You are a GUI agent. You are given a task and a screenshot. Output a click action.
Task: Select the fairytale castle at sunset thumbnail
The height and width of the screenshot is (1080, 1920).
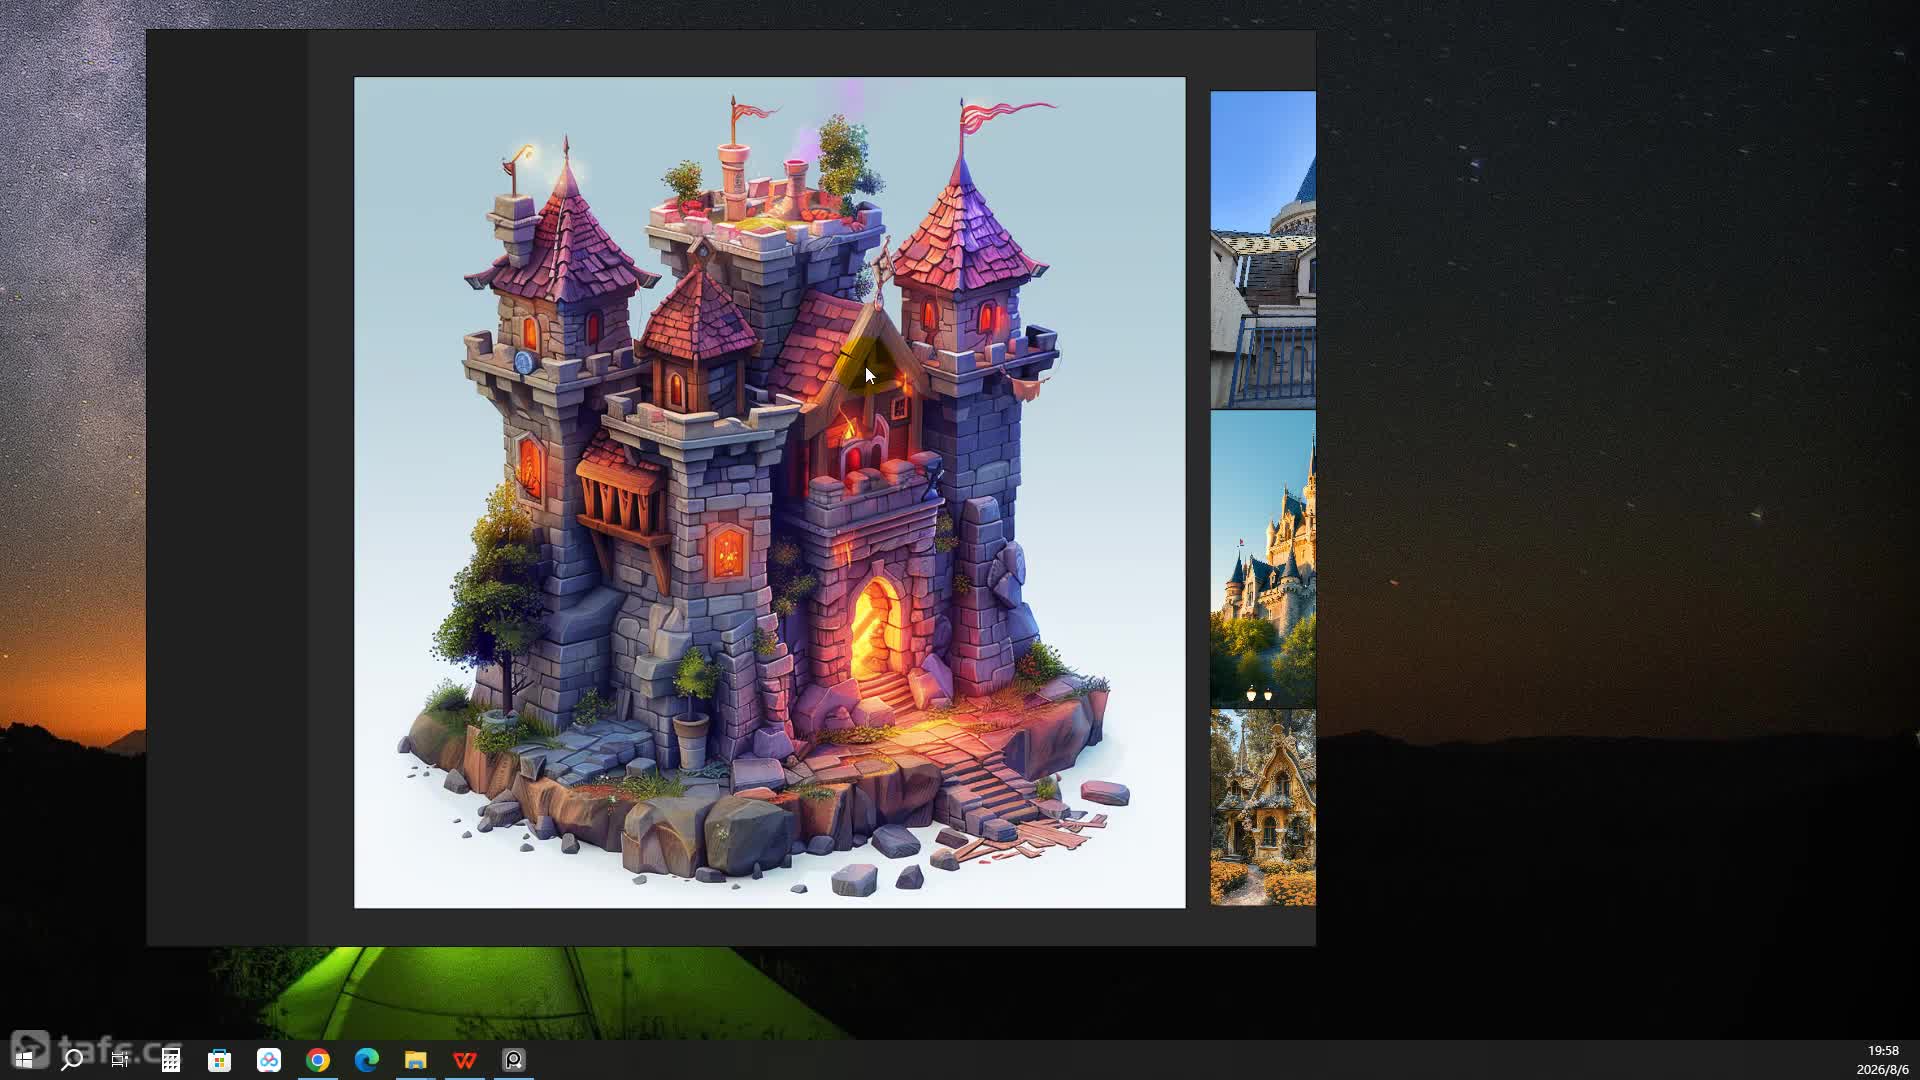(x=1263, y=559)
